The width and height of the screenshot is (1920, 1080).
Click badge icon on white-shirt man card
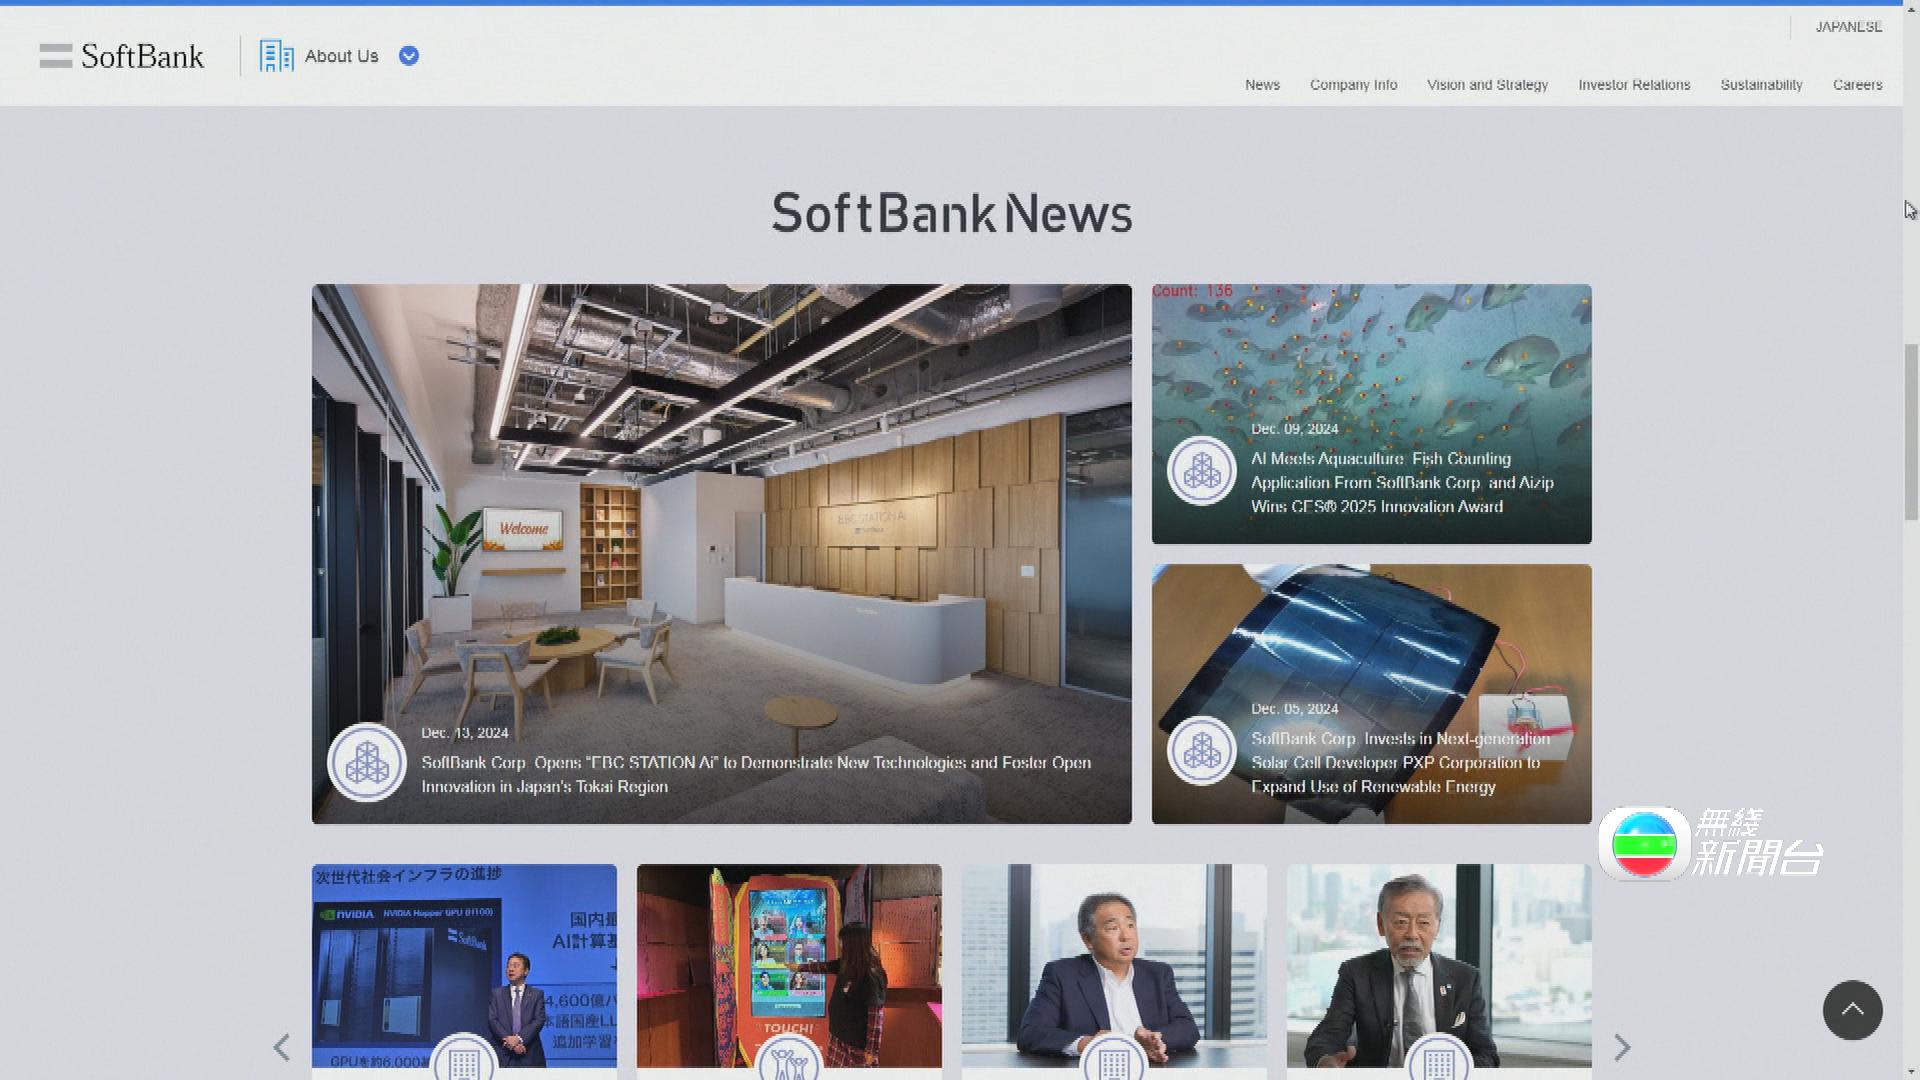(1114, 1058)
